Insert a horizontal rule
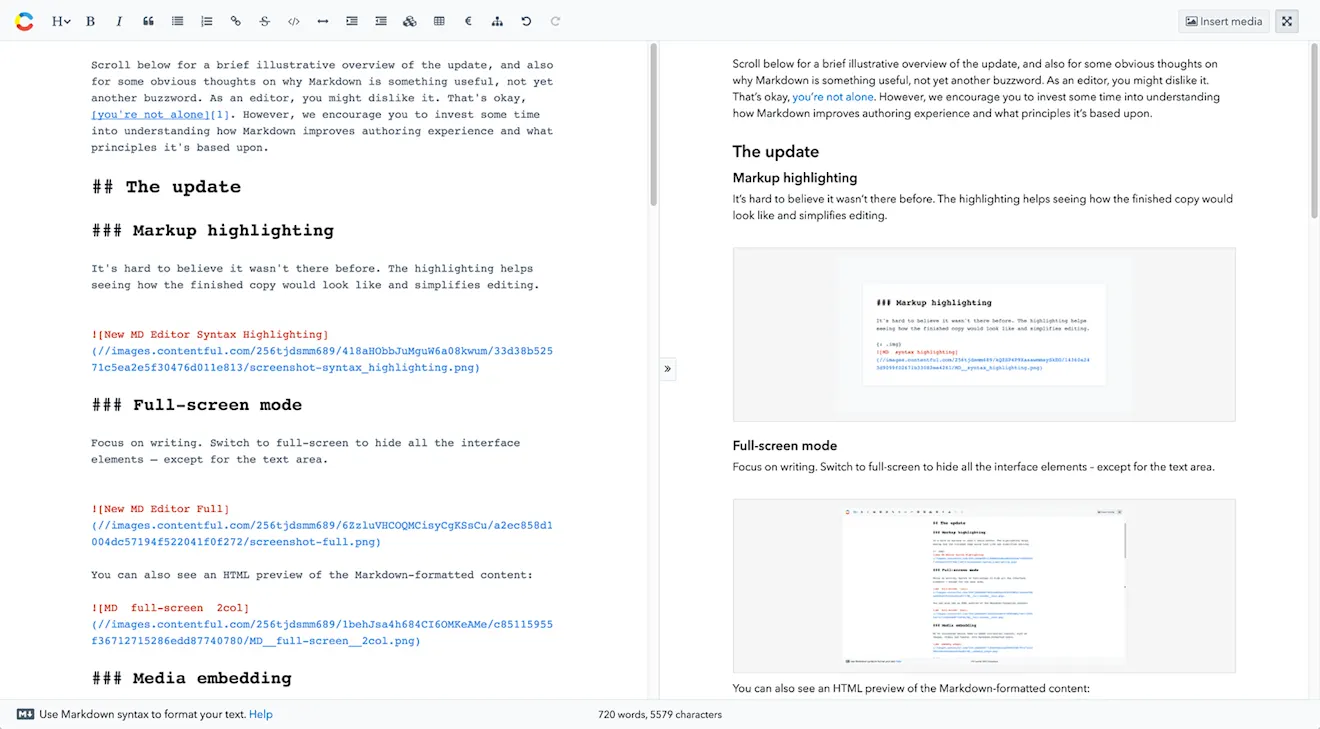Screen dimensions: 1320x729 (x=322, y=21)
